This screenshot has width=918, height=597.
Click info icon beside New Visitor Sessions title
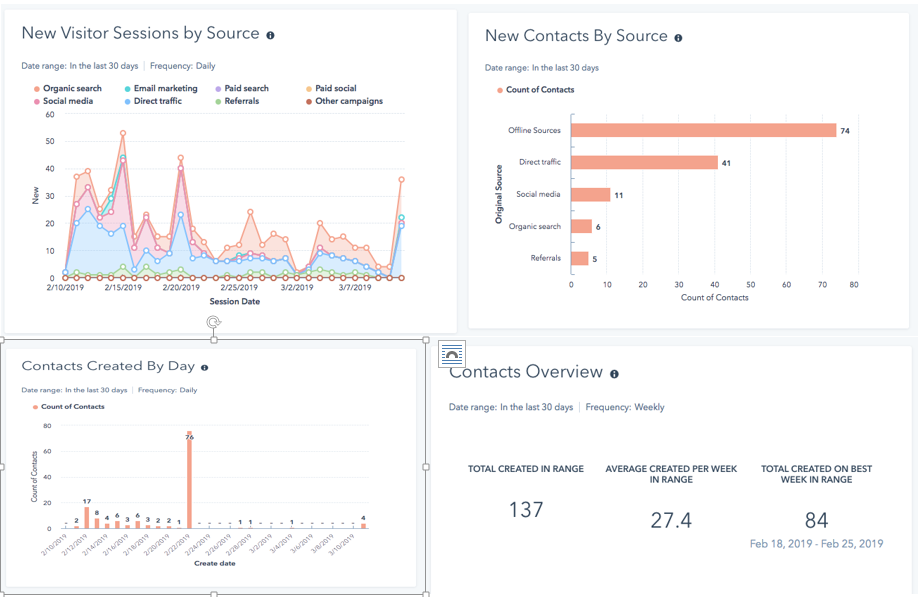tap(270, 35)
